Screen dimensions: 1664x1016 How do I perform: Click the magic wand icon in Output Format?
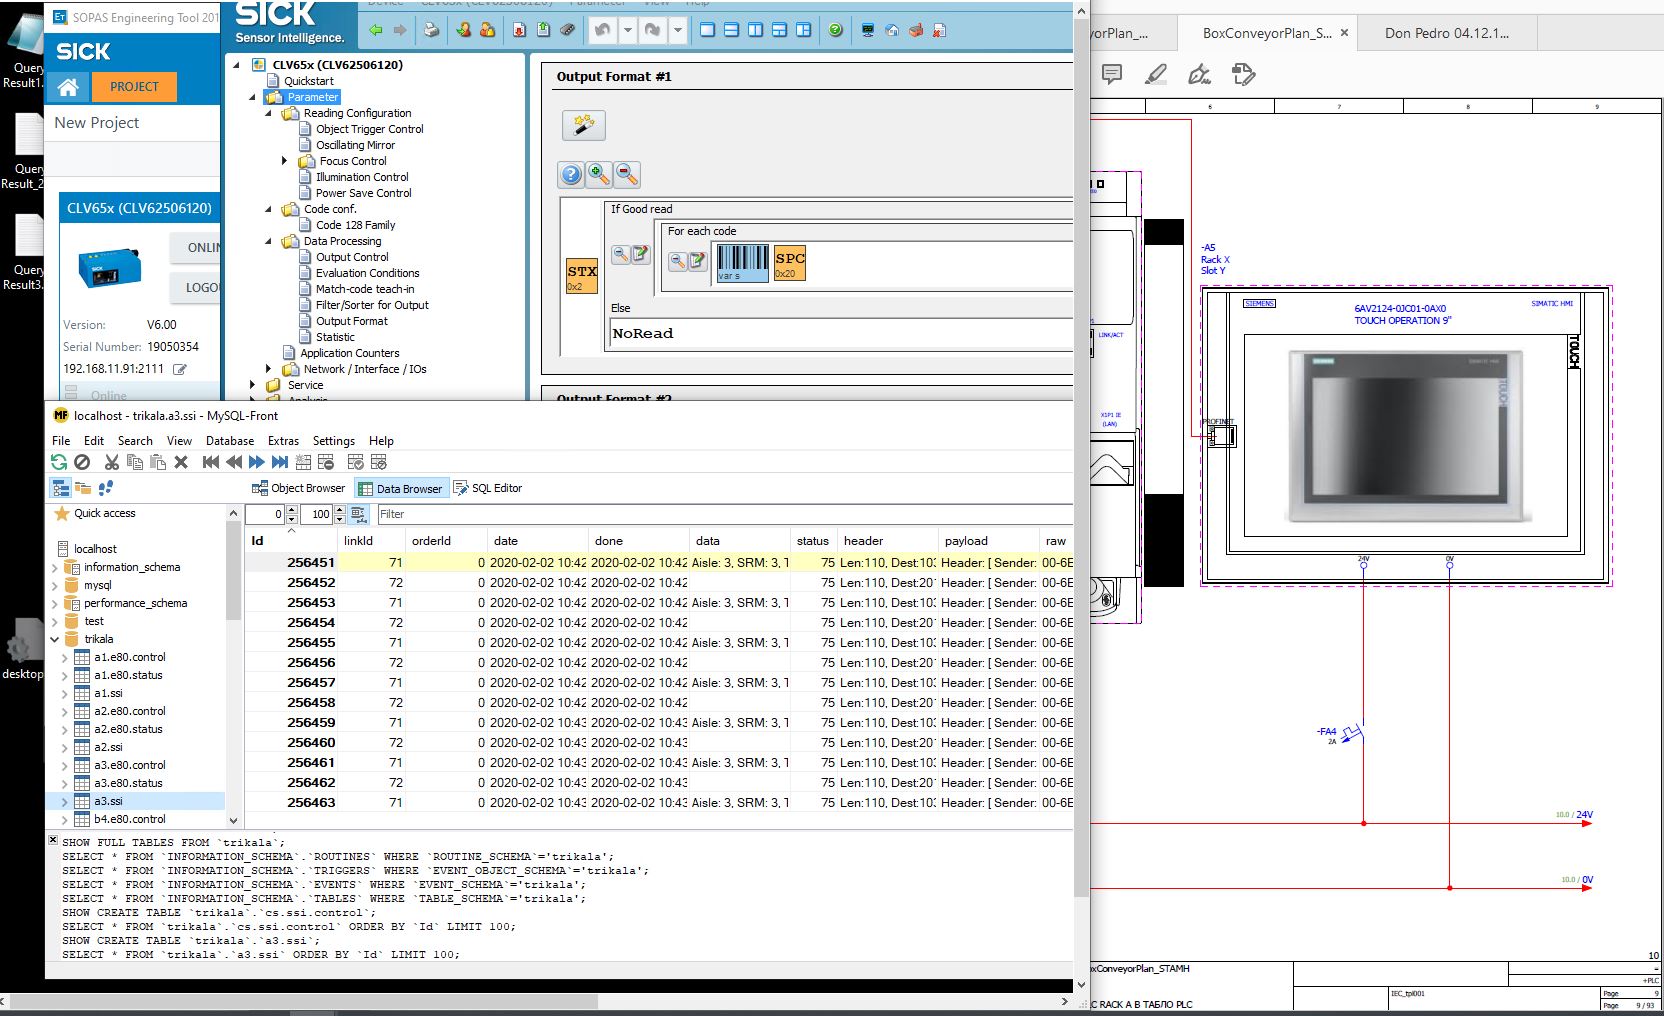pyautogui.click(x=584, y=126)
